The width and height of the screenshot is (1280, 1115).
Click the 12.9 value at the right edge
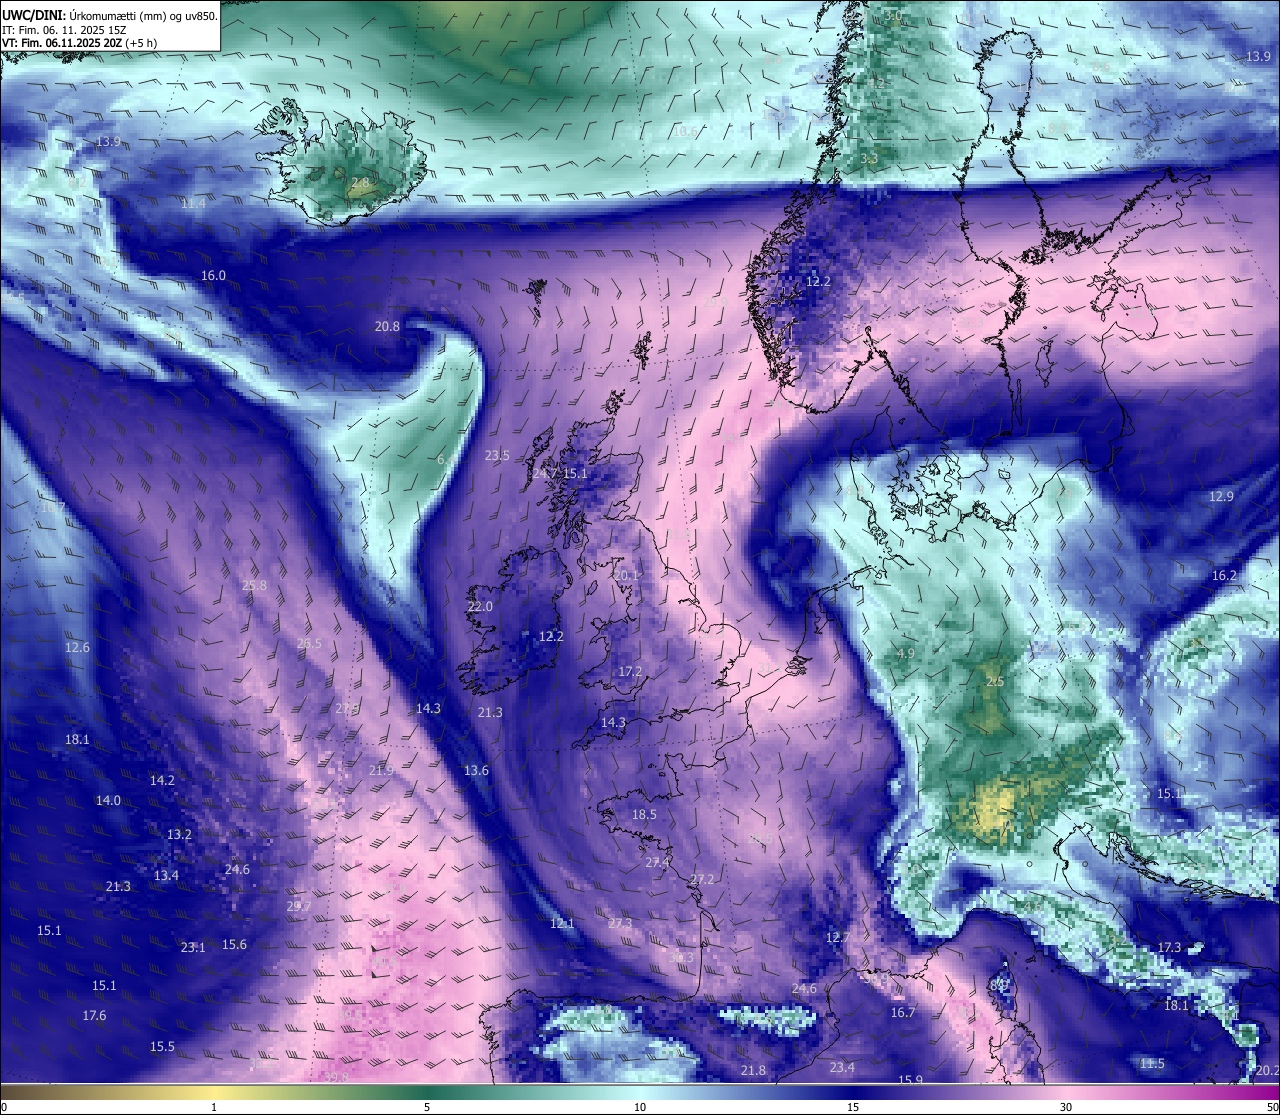point(1221,497)
